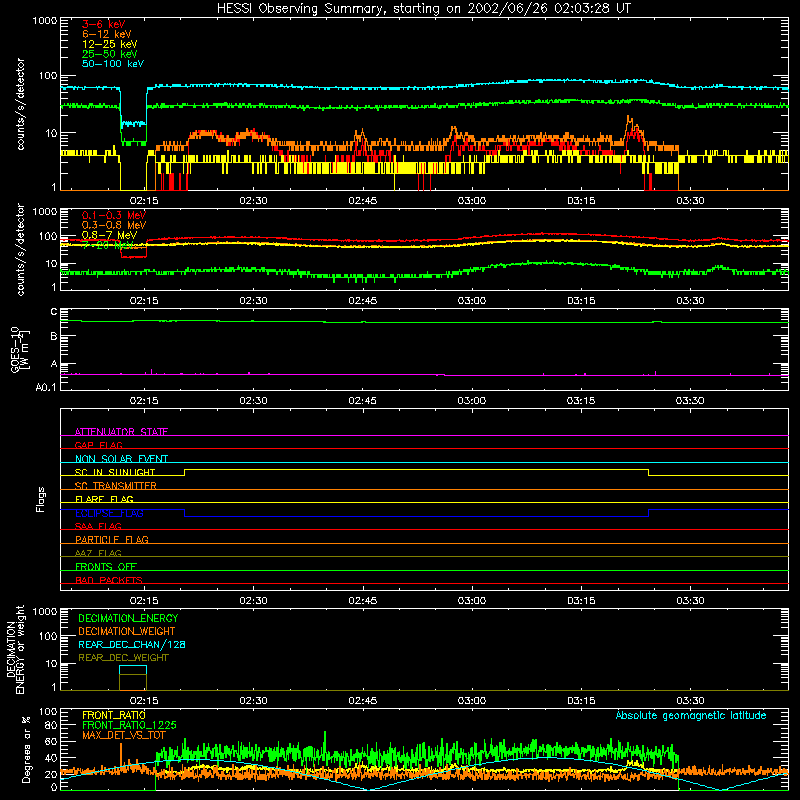Screen dimensions: 800x800
Task: Click the BAD_PACKETS flag label
Action: (109, 580)
